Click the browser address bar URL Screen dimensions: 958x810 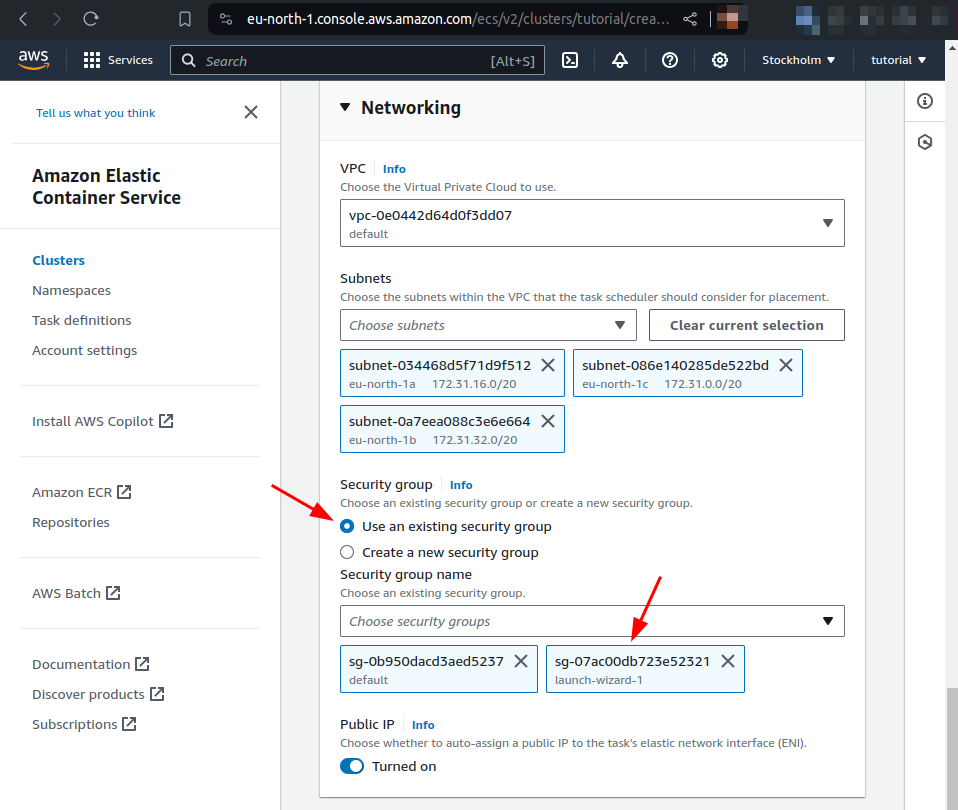[x=458, y=20]
